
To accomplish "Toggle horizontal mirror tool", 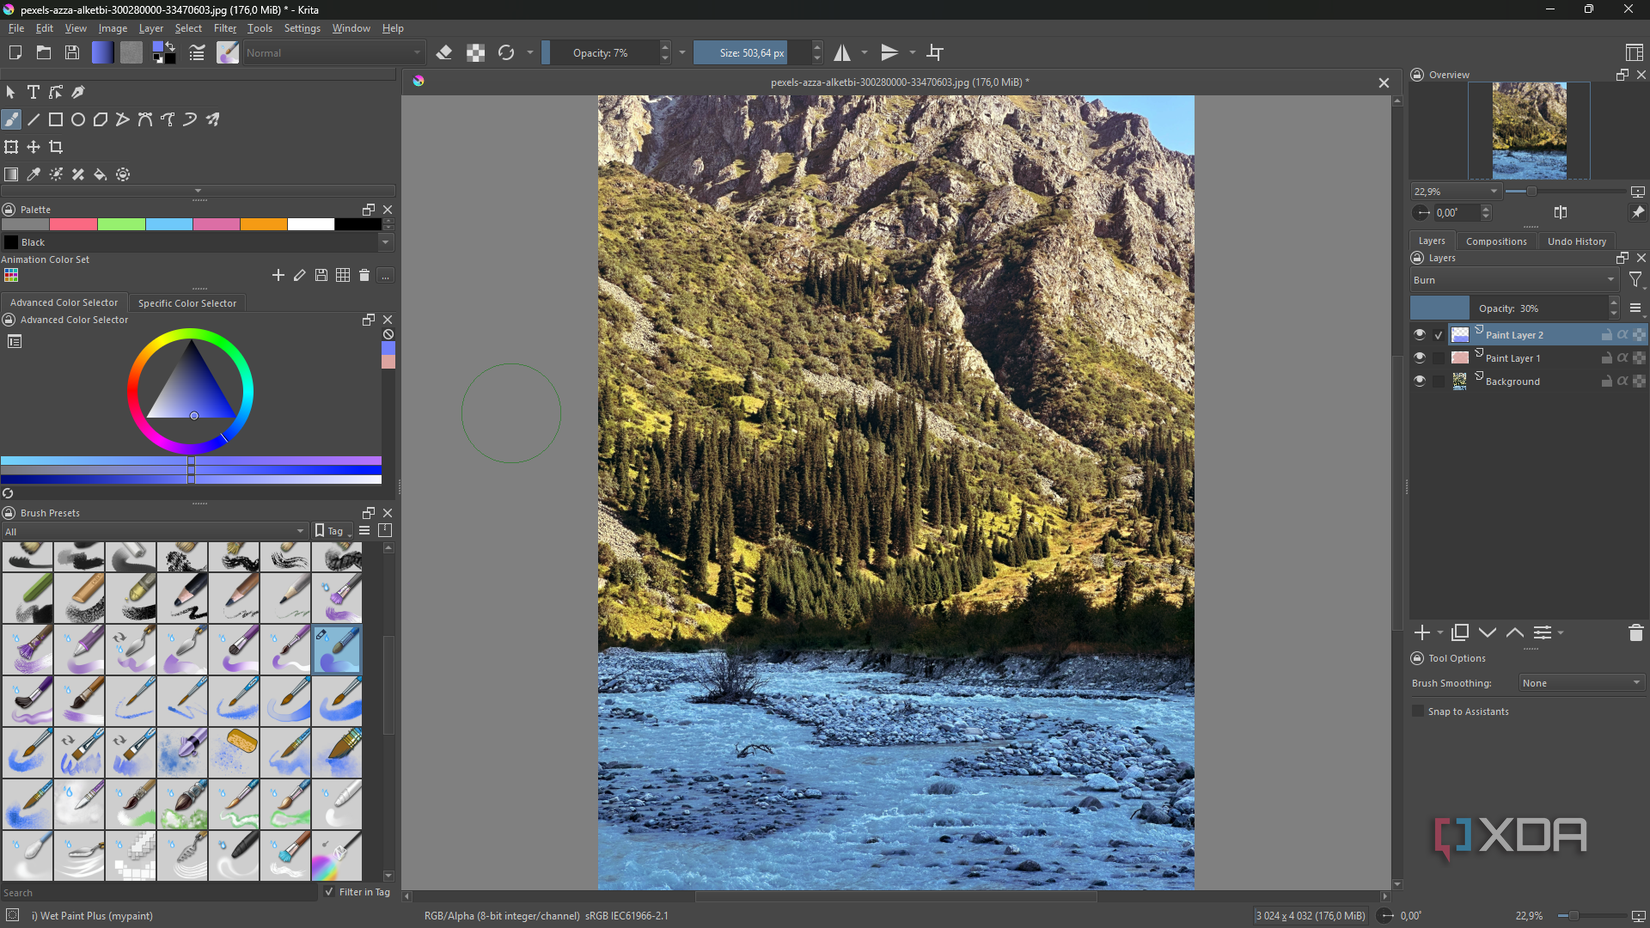I will click(842, 52).
